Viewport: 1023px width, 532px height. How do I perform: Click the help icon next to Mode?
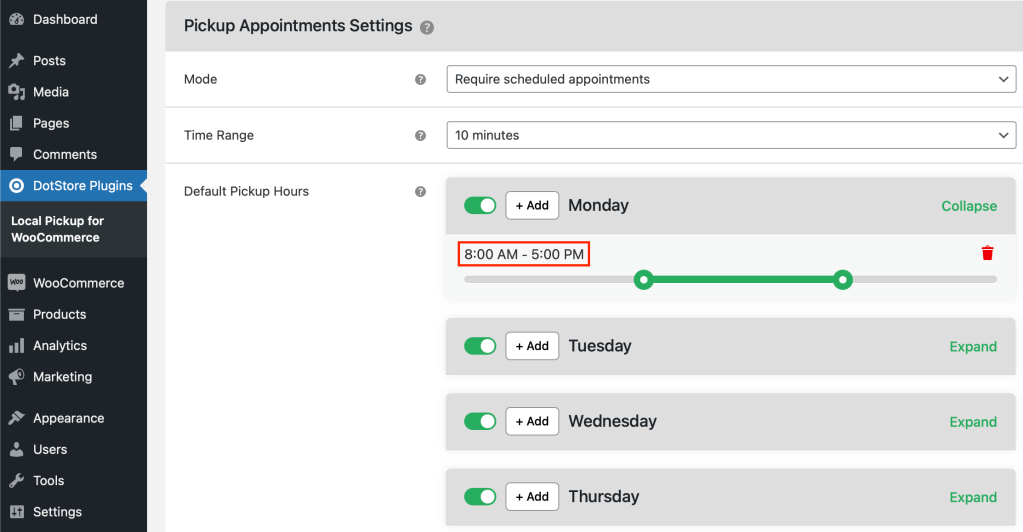click(420, 80)
